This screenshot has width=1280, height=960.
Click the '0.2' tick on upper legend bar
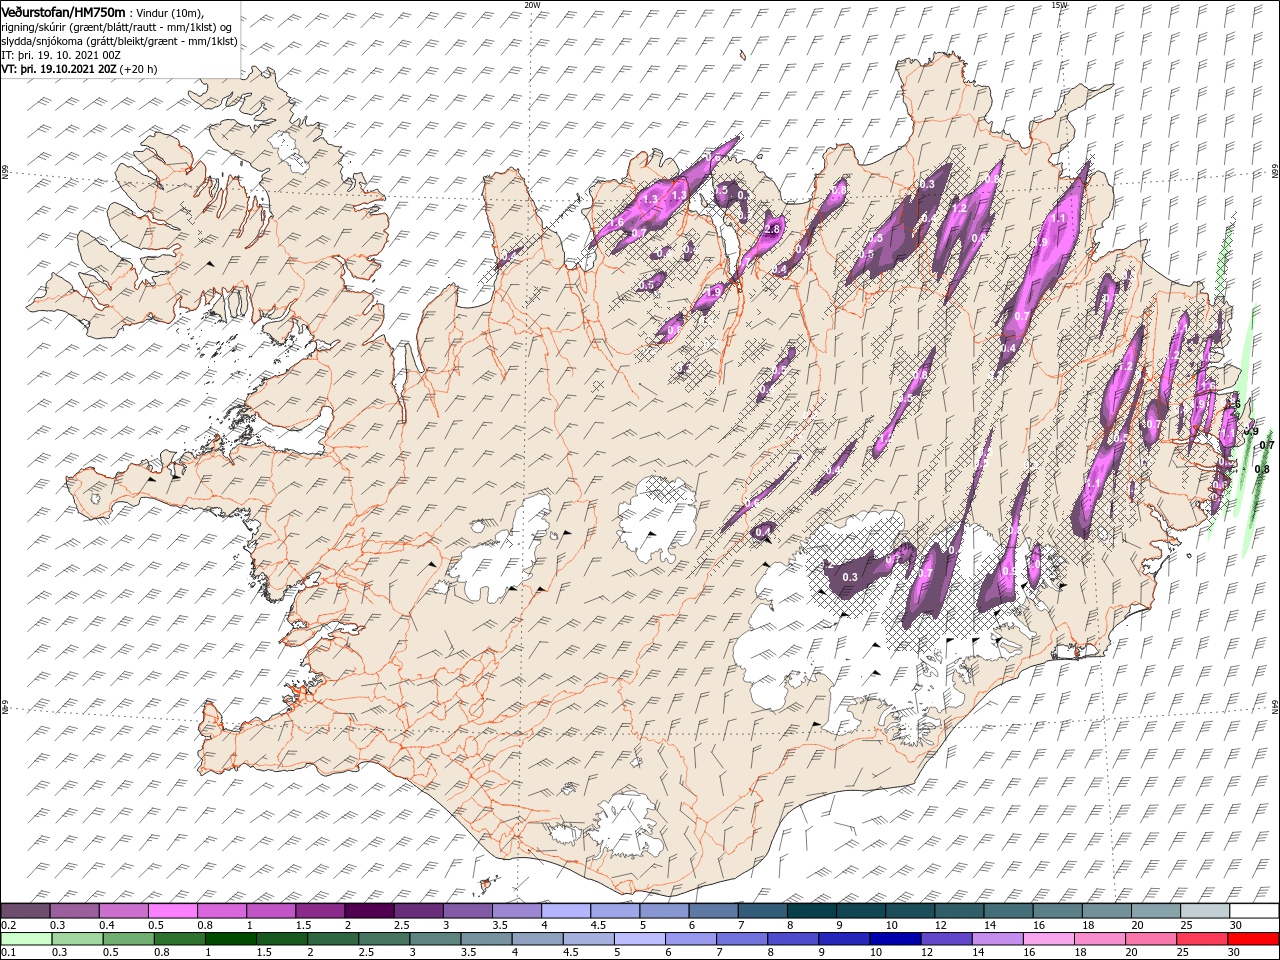pyautogui.click(x=8, y=926)
